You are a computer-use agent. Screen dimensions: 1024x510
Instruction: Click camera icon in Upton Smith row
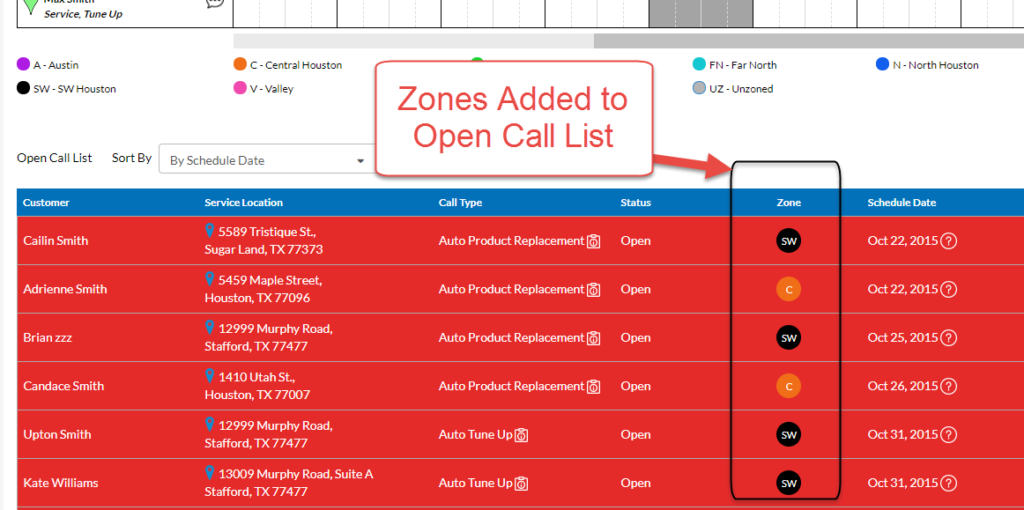(x=521, y=435)
